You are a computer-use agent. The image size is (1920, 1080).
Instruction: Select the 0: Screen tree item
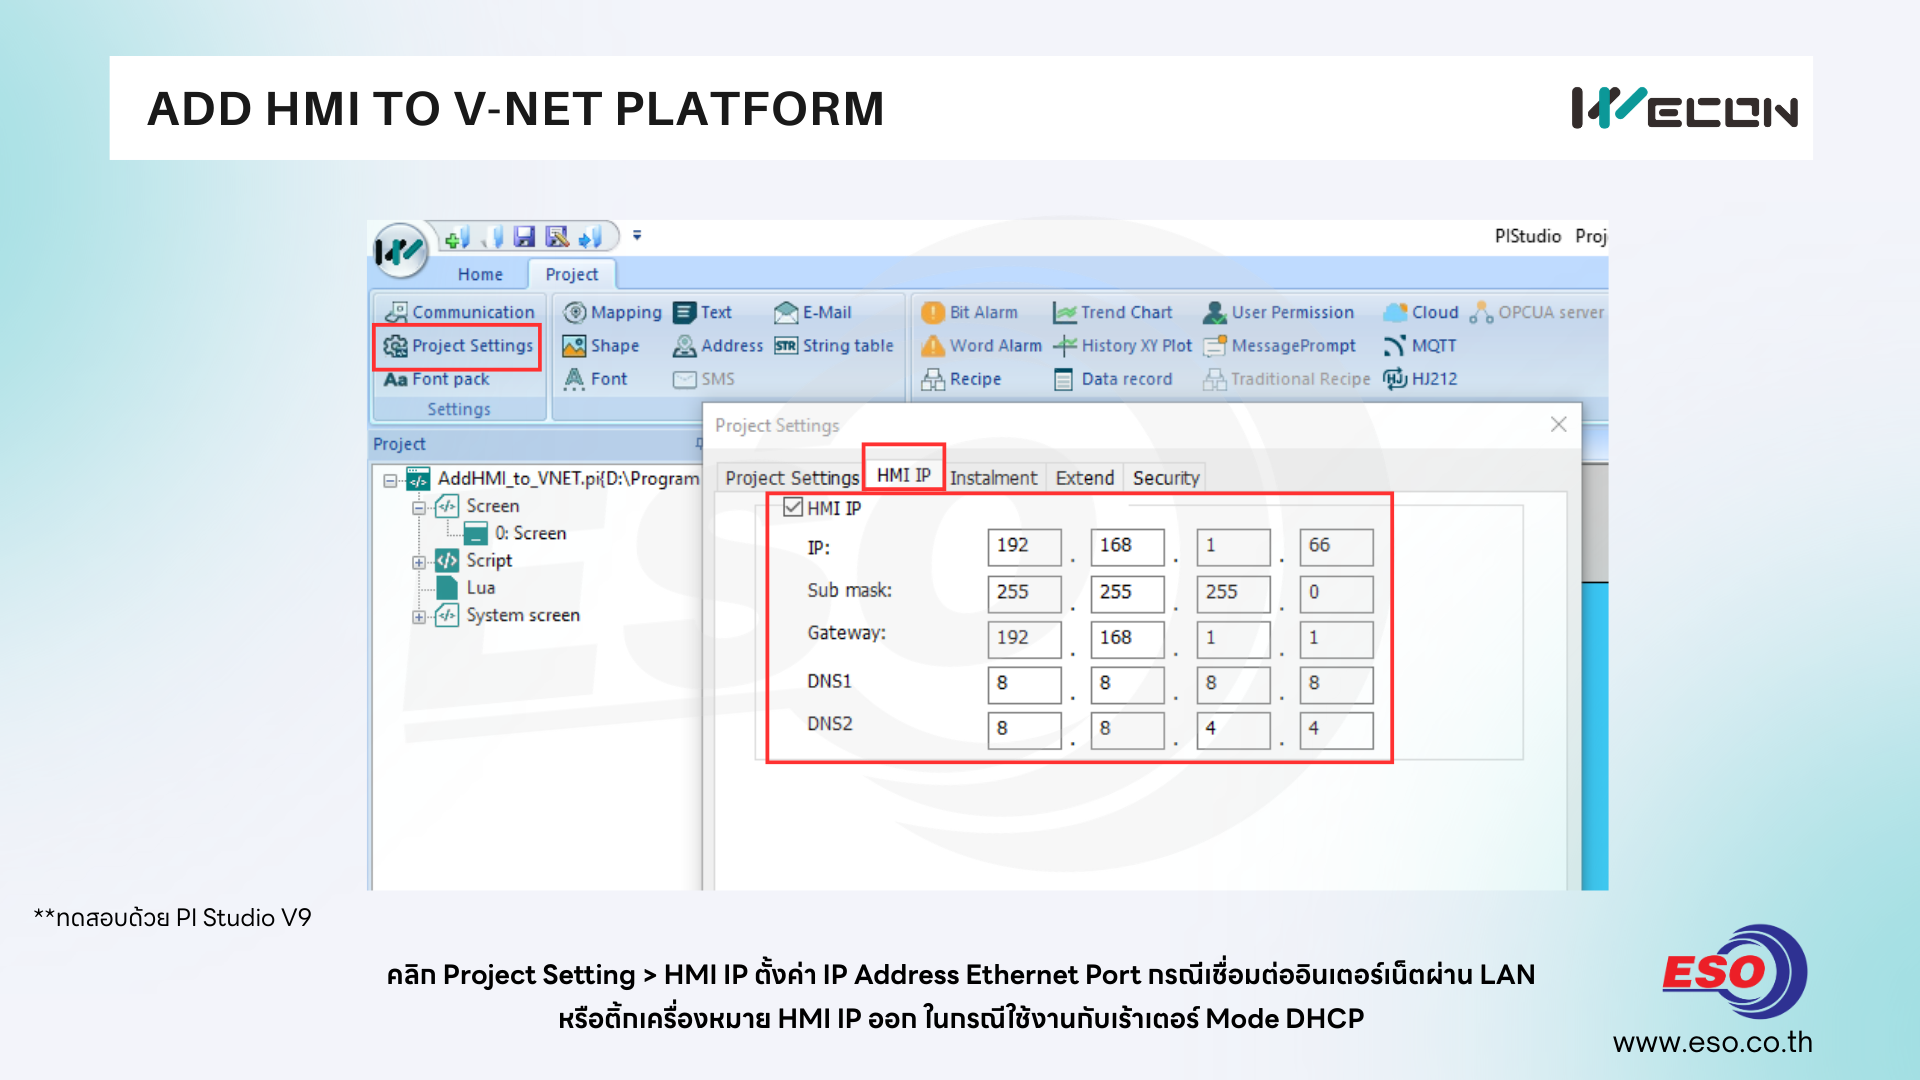click(529, 534)
